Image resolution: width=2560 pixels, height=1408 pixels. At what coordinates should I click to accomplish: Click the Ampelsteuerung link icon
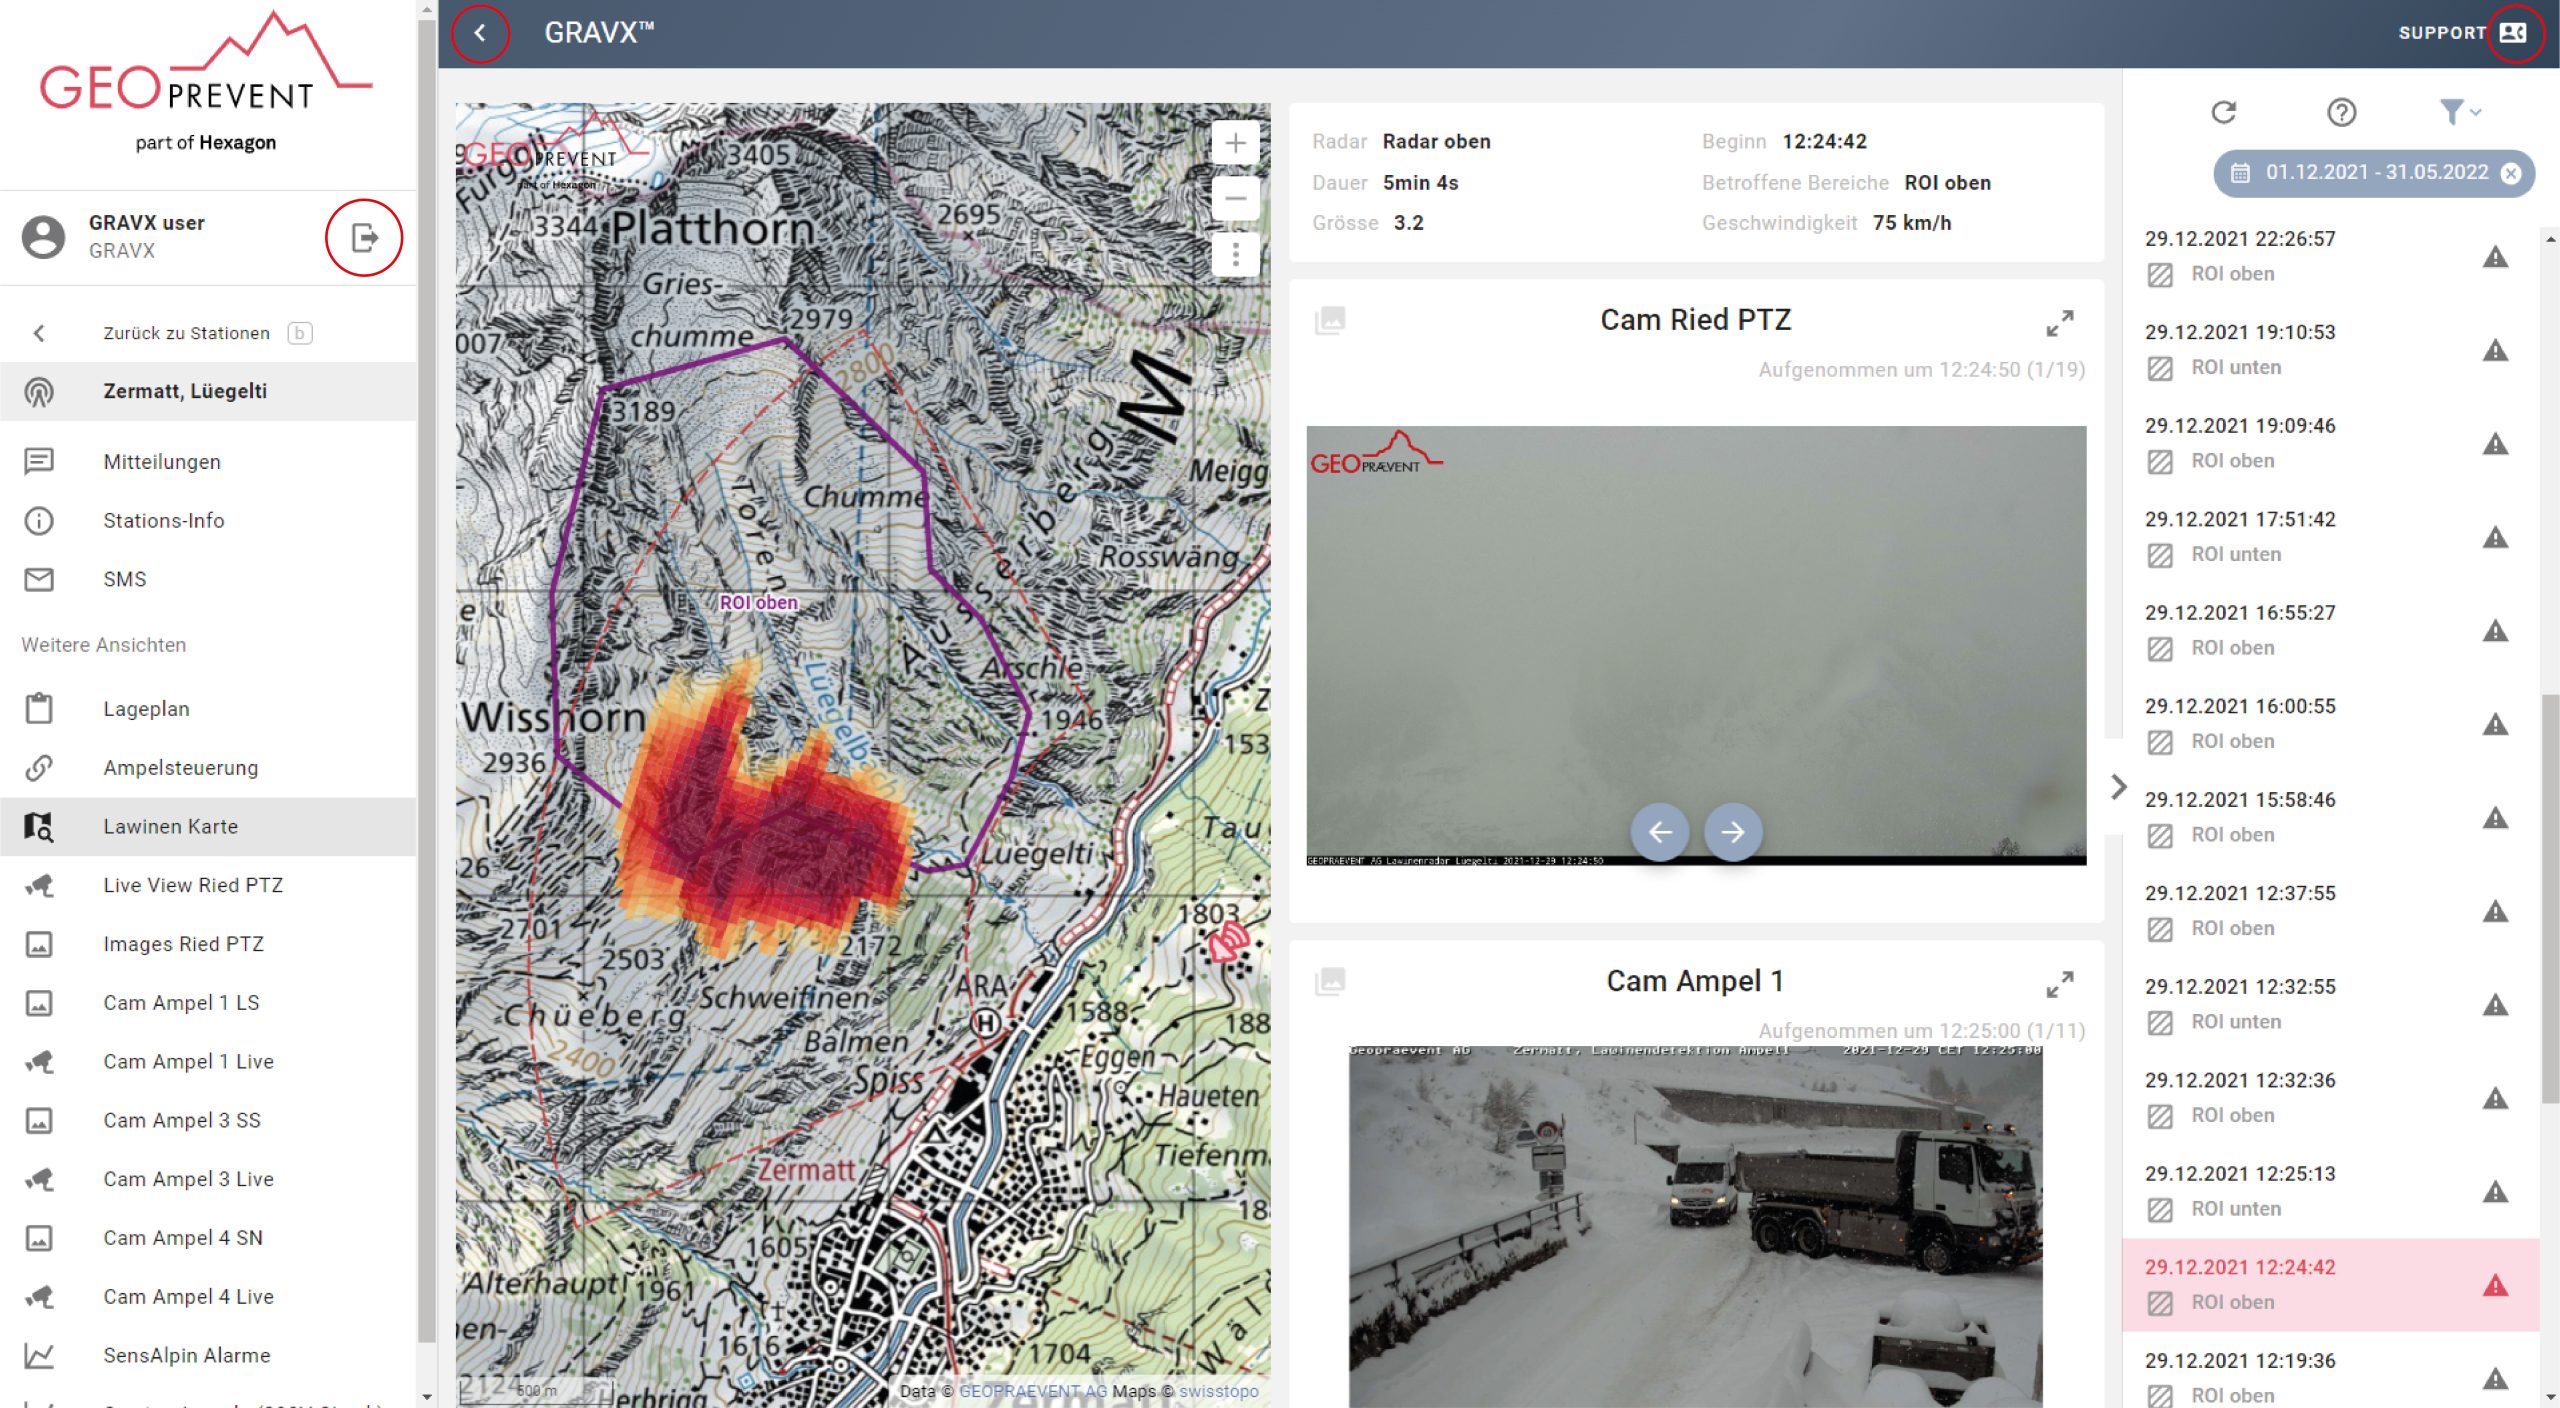click(39, 768)
